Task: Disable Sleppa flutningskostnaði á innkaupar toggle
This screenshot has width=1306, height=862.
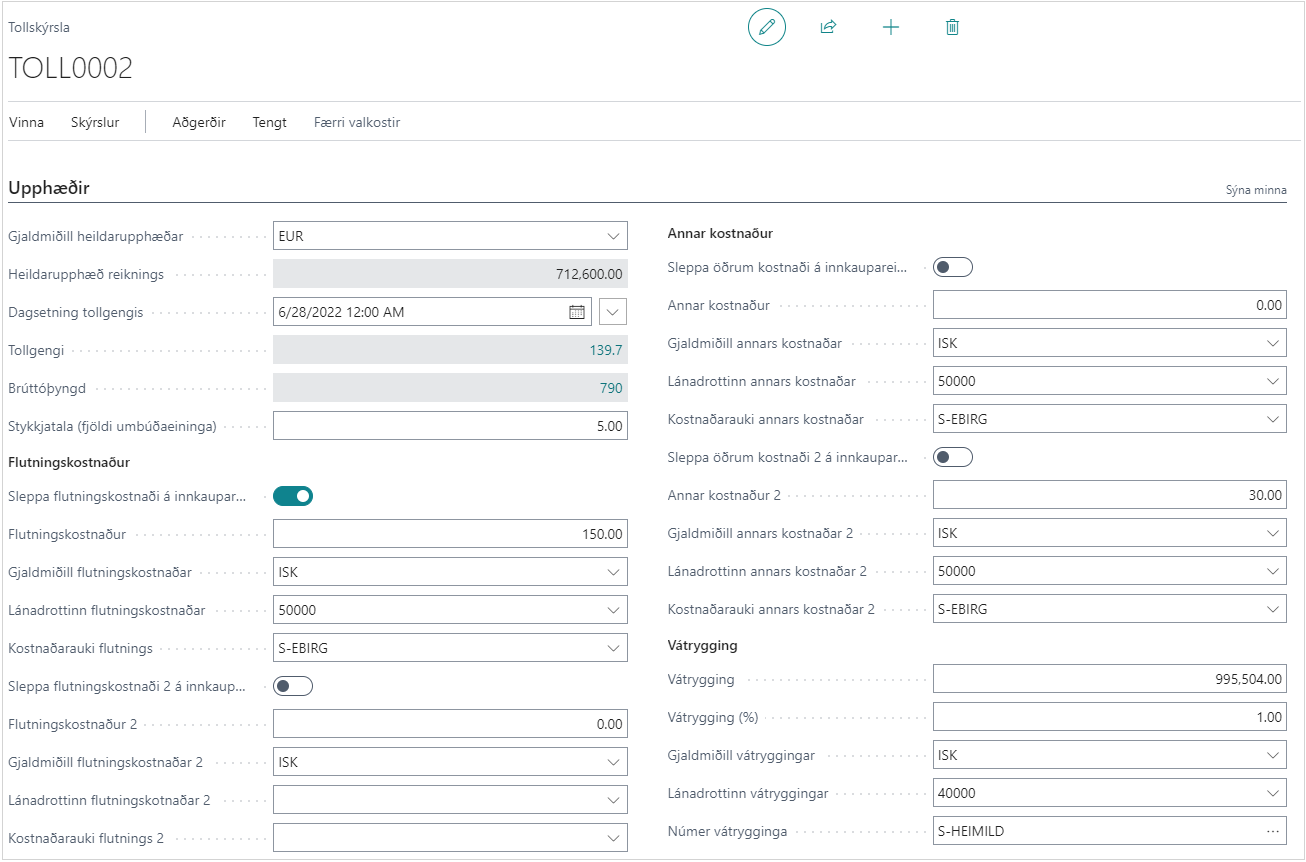Action: (293, 496)
